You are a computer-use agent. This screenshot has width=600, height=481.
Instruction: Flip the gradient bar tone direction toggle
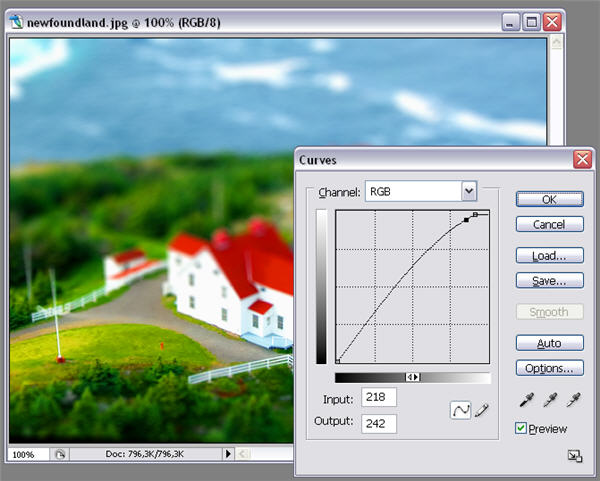point(412,377)
